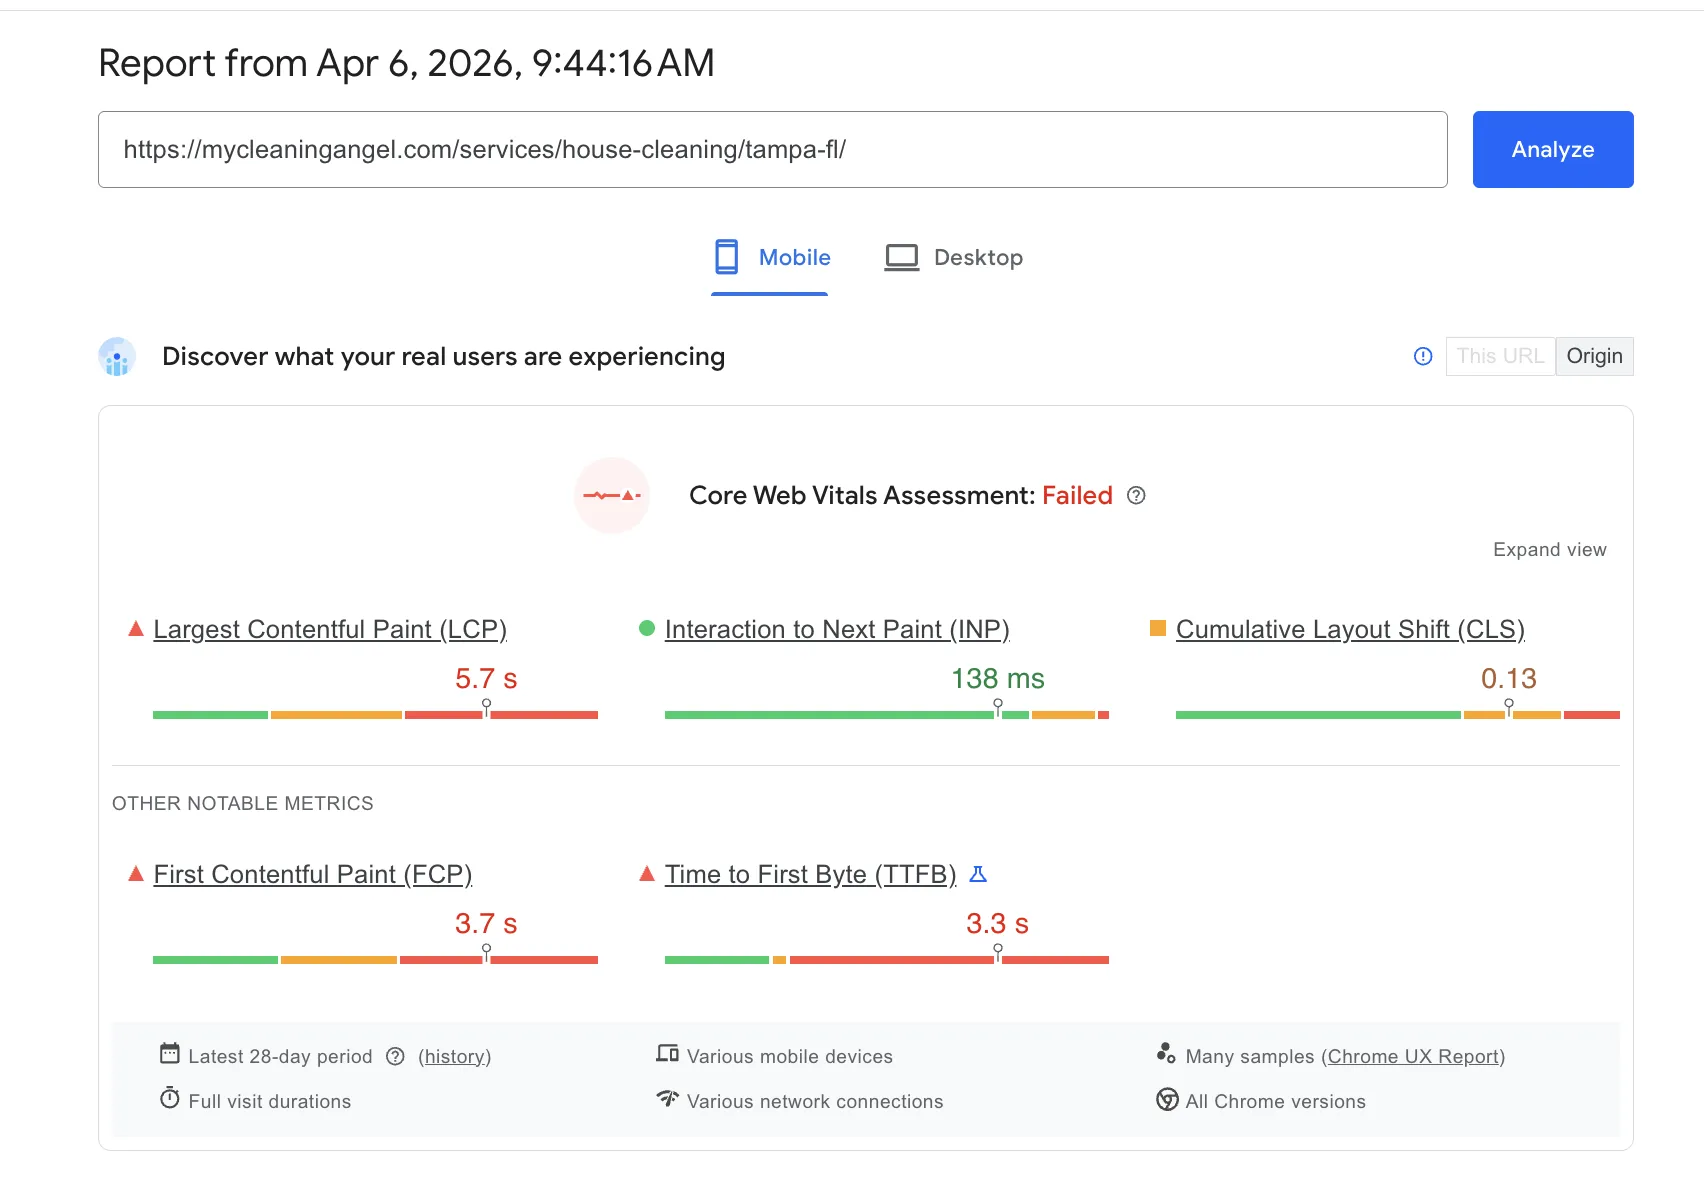1704x1178 pixels.
Task: Select the This URL scope option
Action: (x=1499, y=356)
